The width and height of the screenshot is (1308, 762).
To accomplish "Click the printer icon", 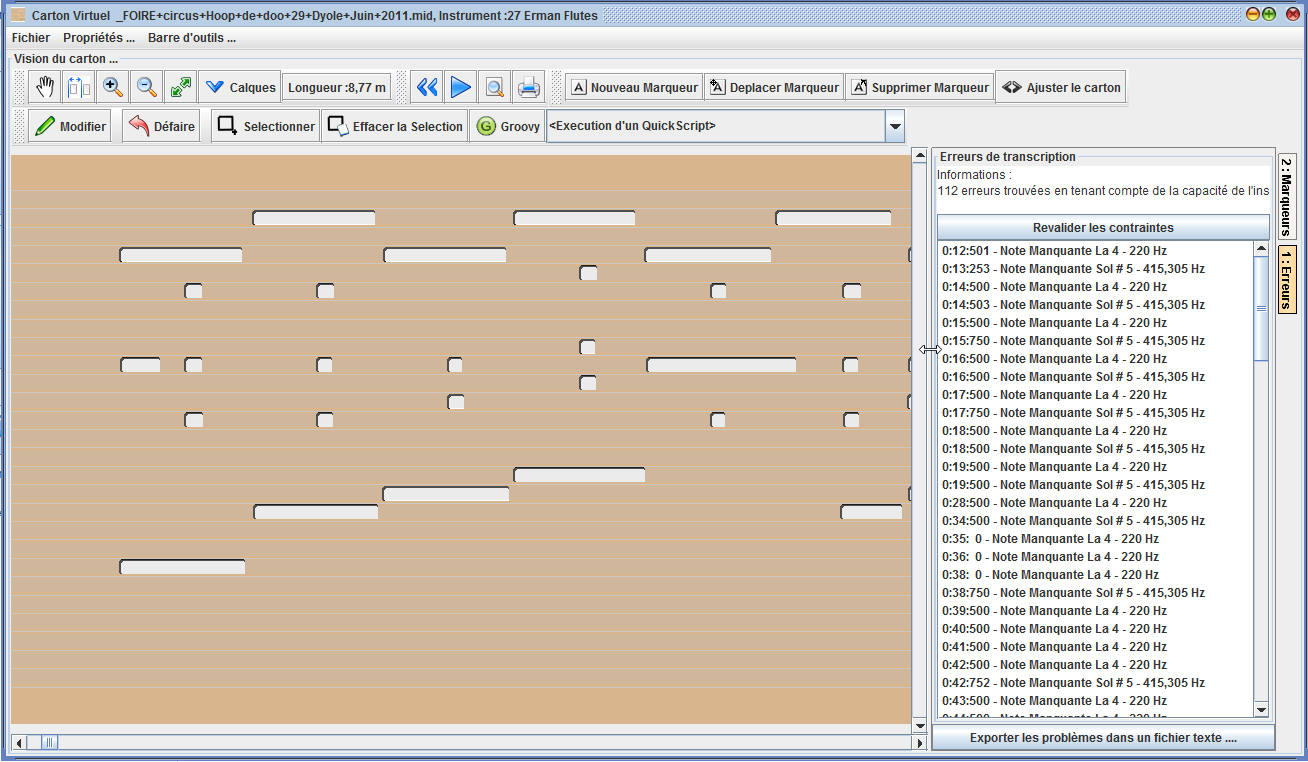I will (529, 88).
